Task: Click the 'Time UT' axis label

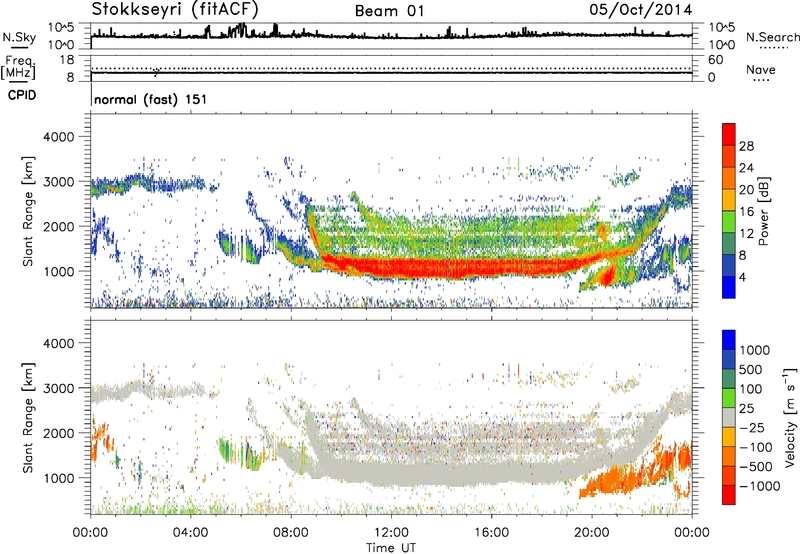Action: pos(391,548)
